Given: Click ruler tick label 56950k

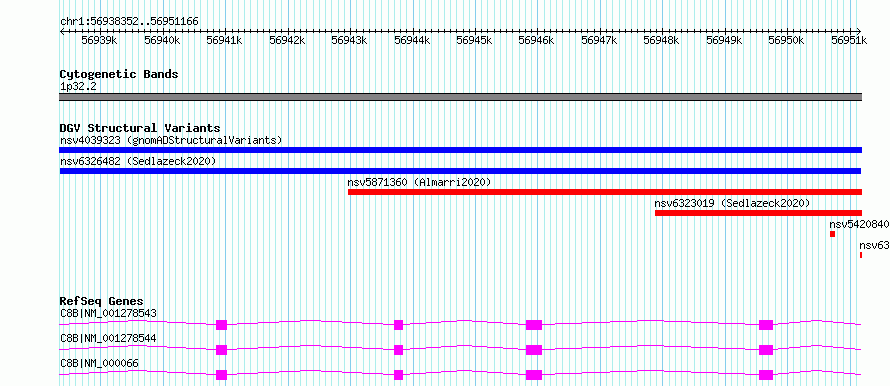Looking at the screenshot, I should [786, 40].
